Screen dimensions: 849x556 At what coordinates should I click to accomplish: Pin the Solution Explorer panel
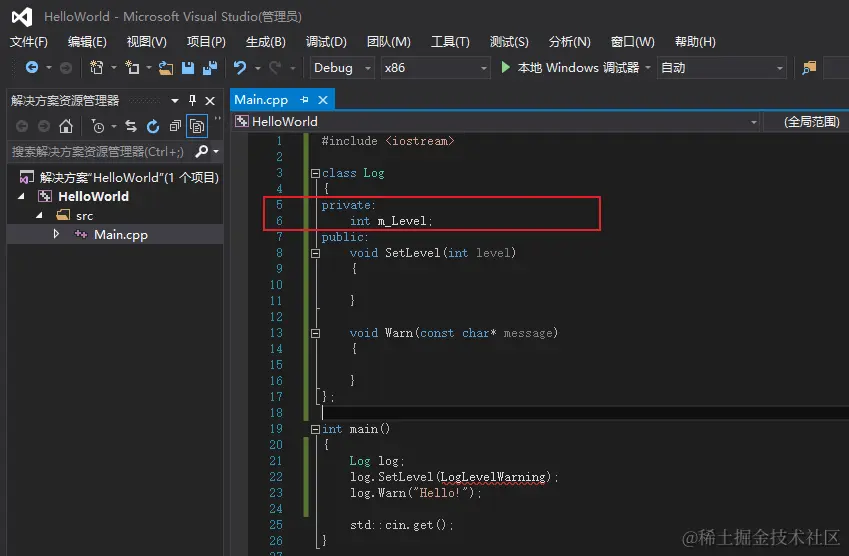click(x=192, y=100)
